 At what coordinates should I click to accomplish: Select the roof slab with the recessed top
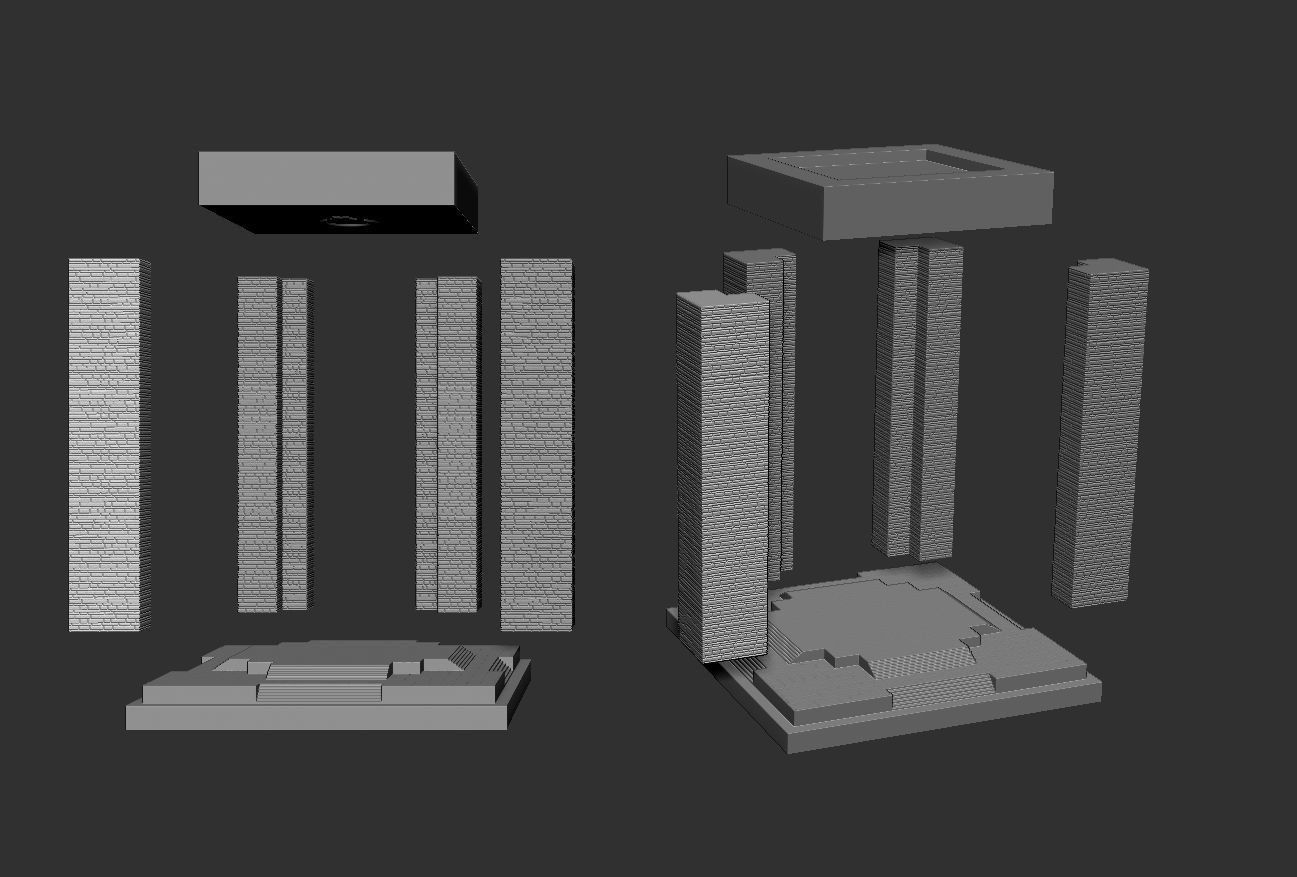click(x=890, y=193)
